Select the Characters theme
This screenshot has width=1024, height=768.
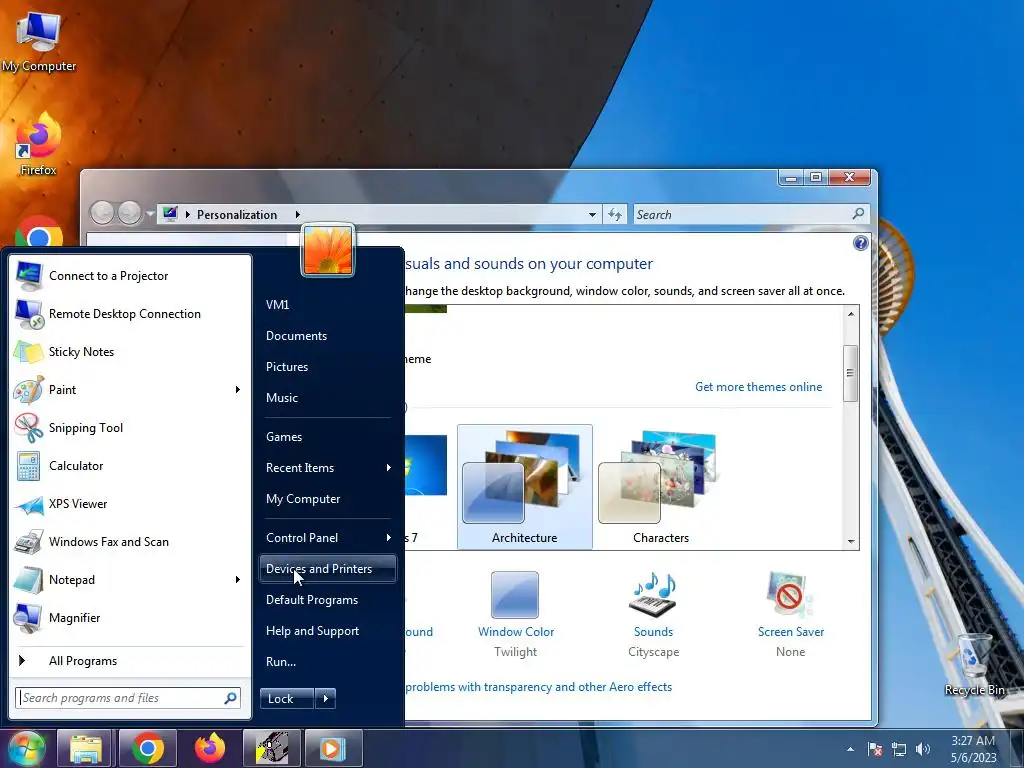tap(661, 487)
